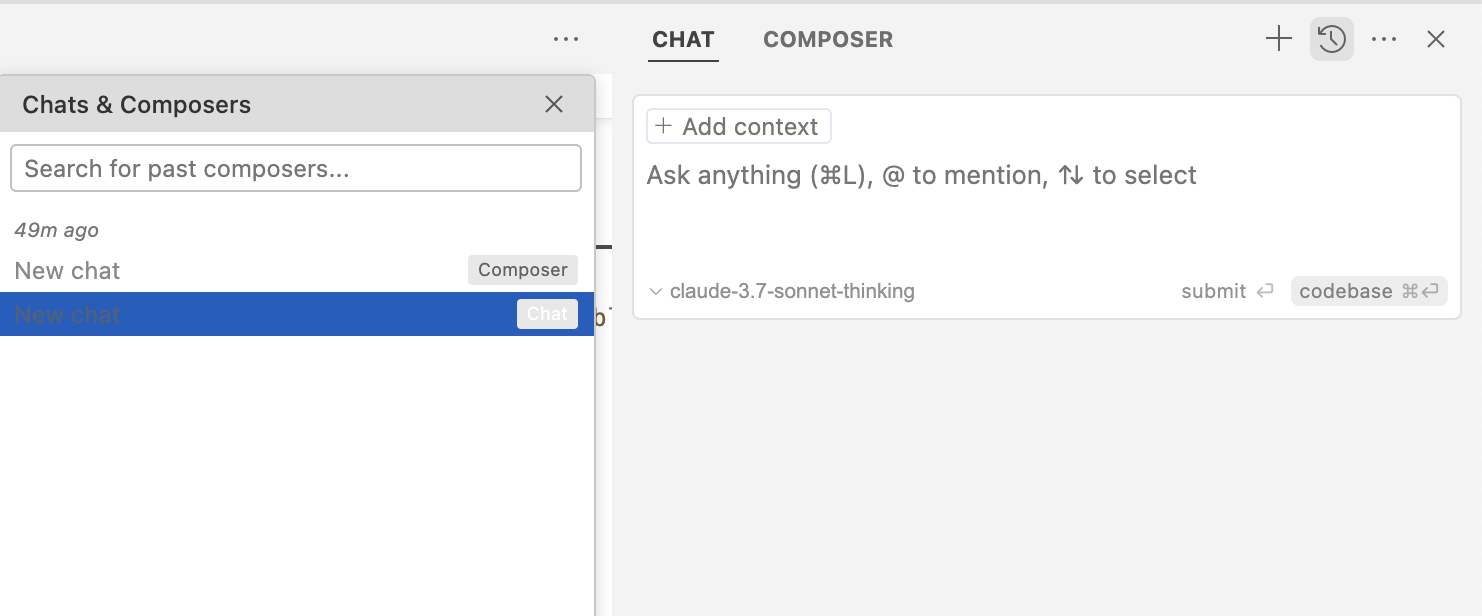Open the New chat Composer entry
The image size is (1482, 616).
click(x=68, y=270)
